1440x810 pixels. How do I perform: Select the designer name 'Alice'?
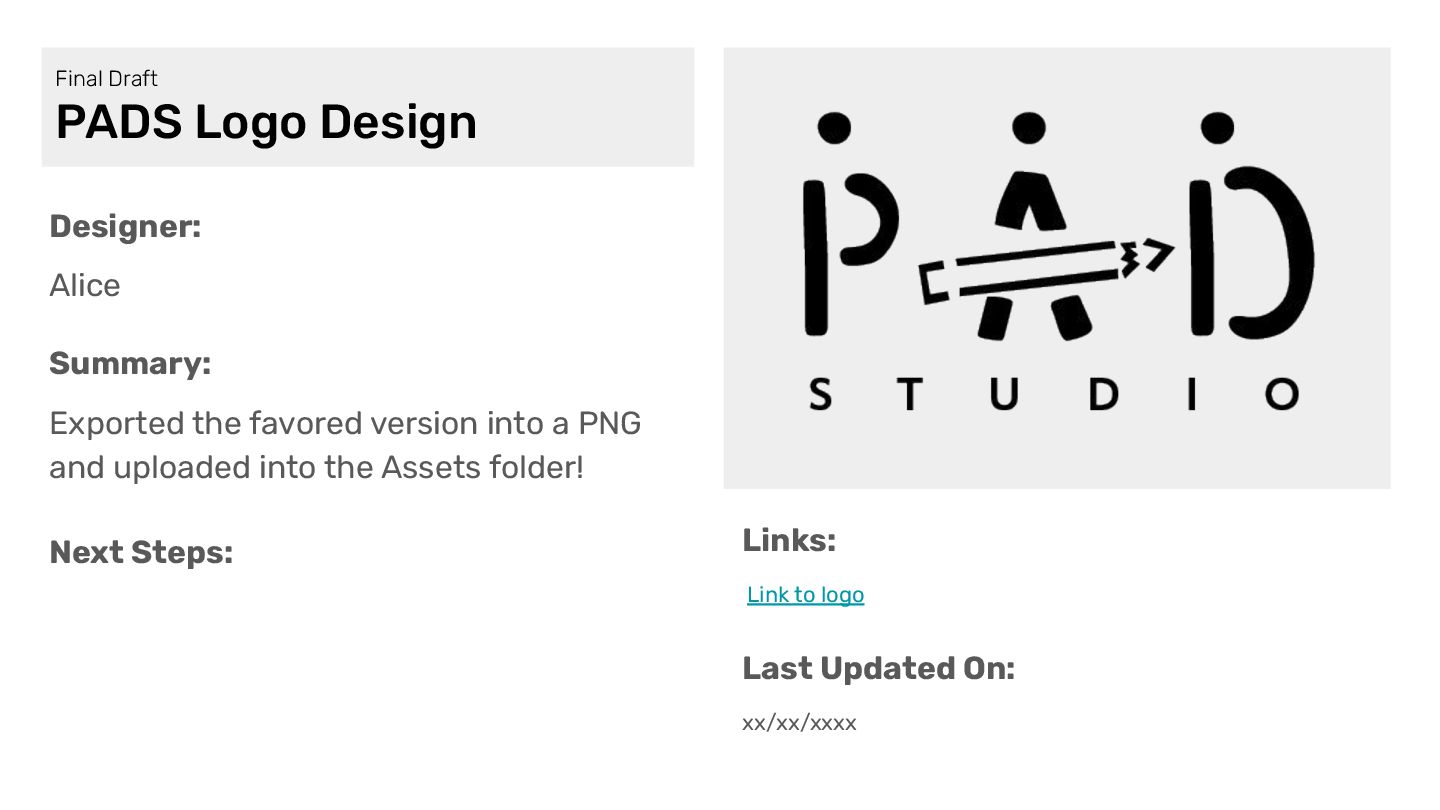pos(85,286)
